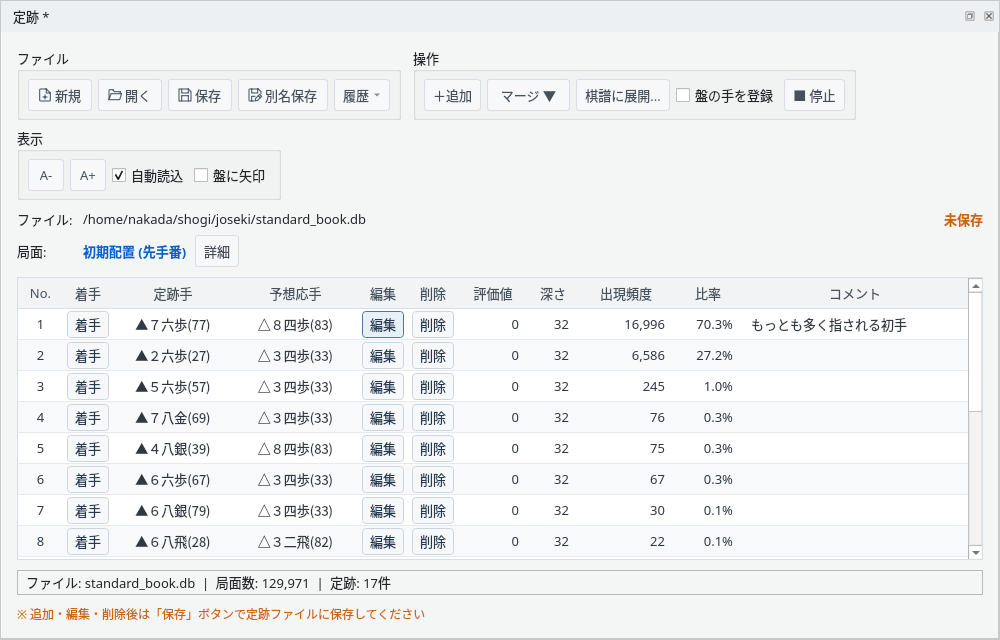Play ▲７六歩(77) using its 着手 button

(x=88, y=324)
